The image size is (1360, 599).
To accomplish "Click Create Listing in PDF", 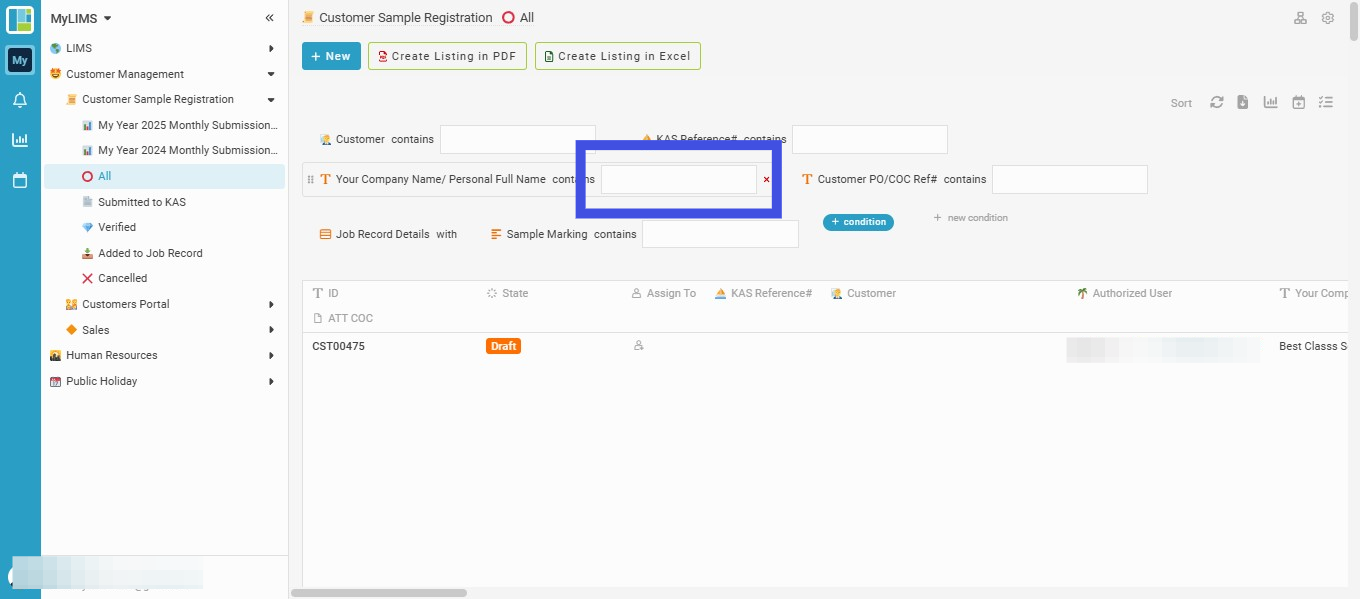I will pos(445,56).
